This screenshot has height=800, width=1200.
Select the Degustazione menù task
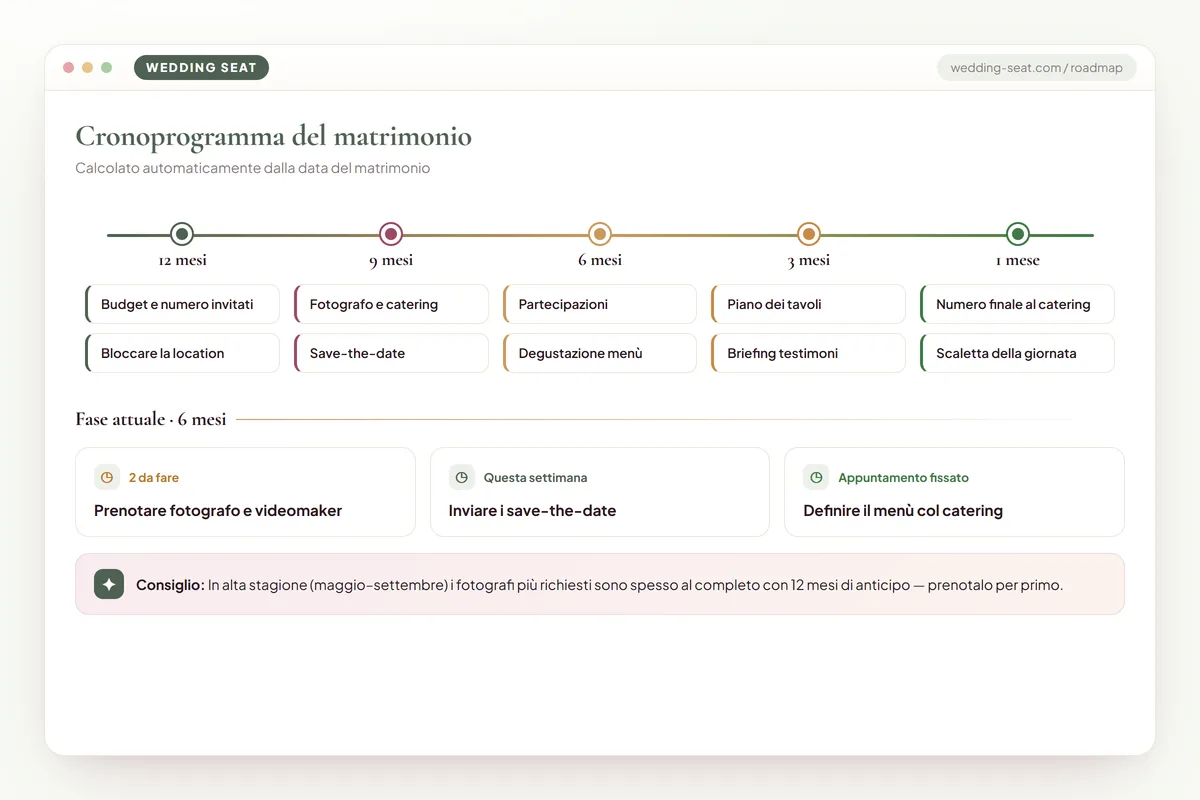tap(600, 353)
